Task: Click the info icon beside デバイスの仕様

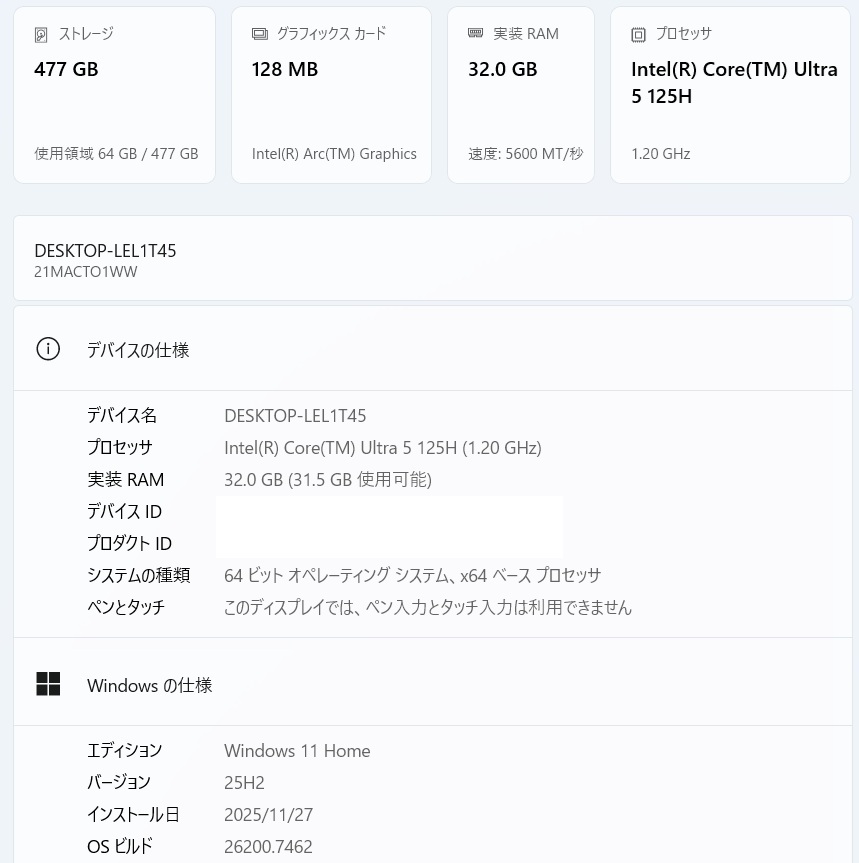Action: (x=48, y=349)
